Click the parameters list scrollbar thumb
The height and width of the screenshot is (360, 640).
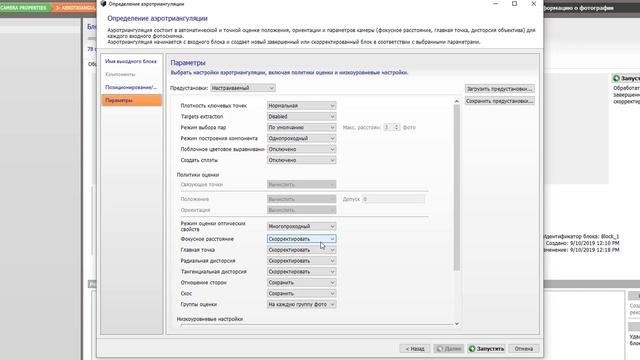click(457, 188)
